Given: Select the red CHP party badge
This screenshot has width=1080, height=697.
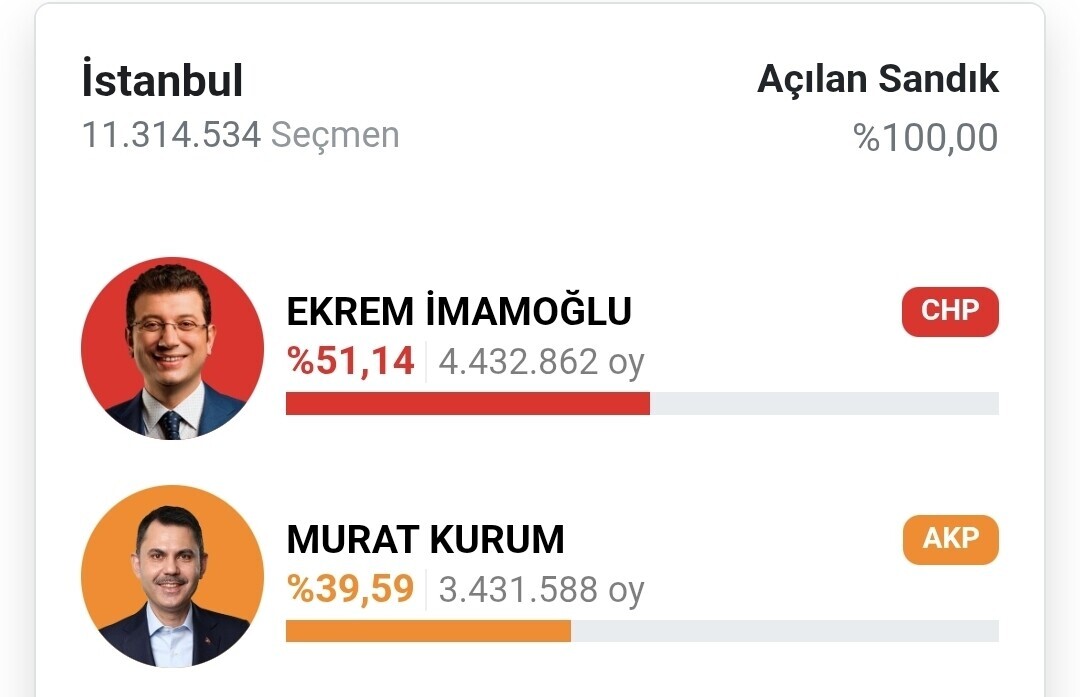Looking at the screenshot, I should coord(949,312).
